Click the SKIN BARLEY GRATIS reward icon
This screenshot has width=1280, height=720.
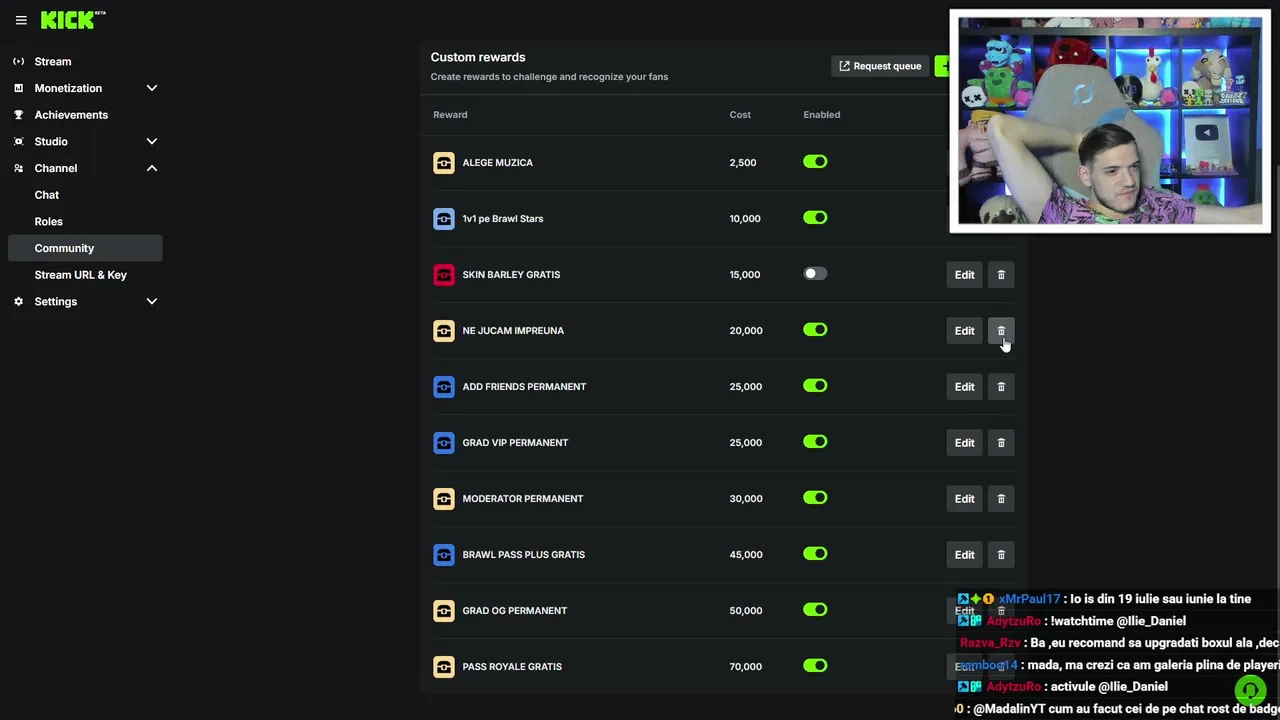click(444, 274)
